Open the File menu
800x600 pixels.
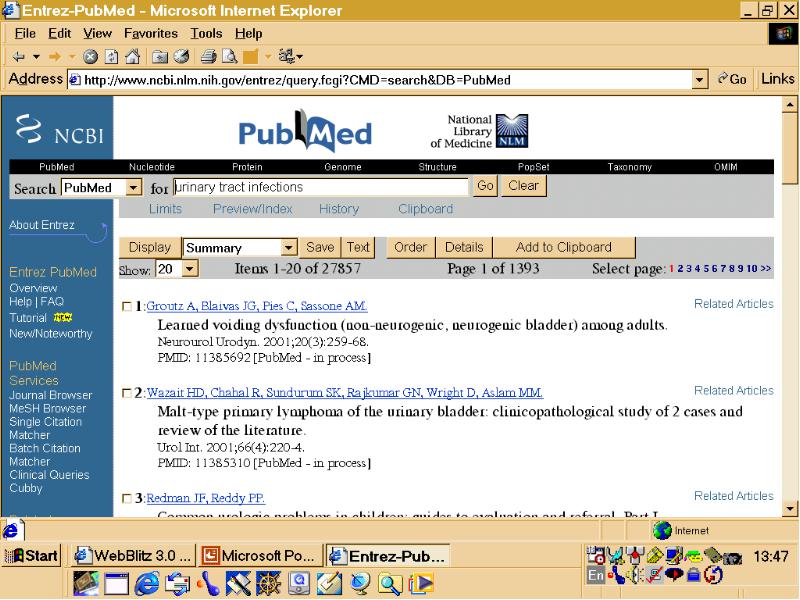click(x=25, y=34)
